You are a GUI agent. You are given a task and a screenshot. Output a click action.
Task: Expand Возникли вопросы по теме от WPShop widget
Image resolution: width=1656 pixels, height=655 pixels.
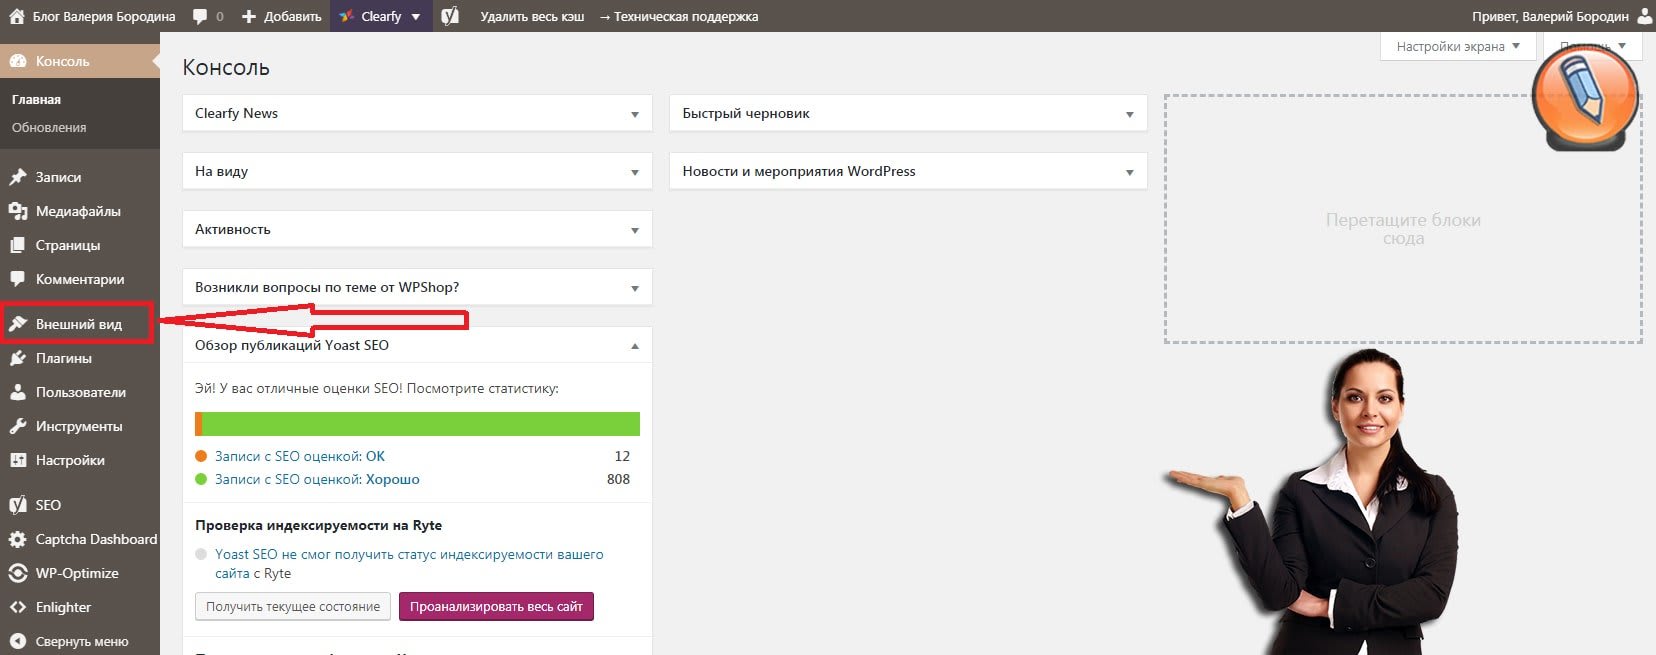point(634,288)
